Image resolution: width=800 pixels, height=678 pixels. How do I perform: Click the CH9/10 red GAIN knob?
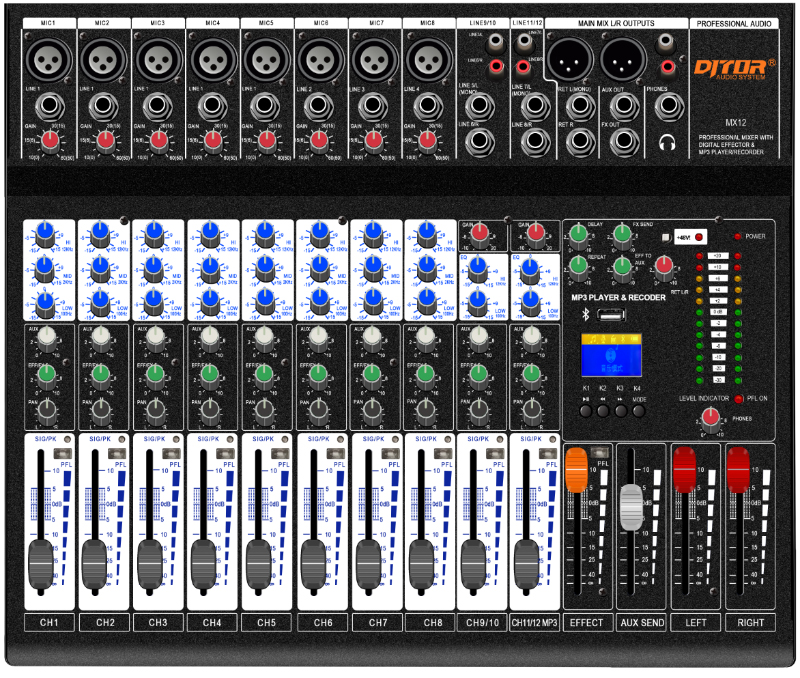(480, 235)
